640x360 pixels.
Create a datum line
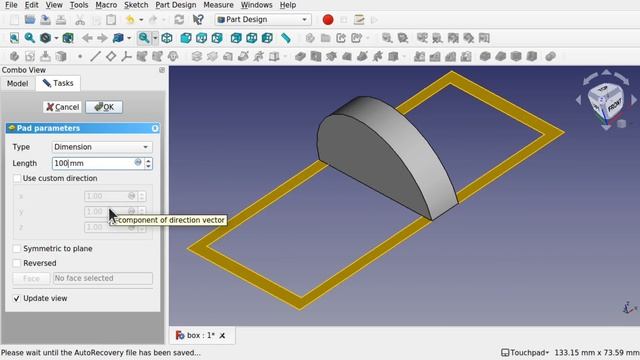(x=96, y=56)
